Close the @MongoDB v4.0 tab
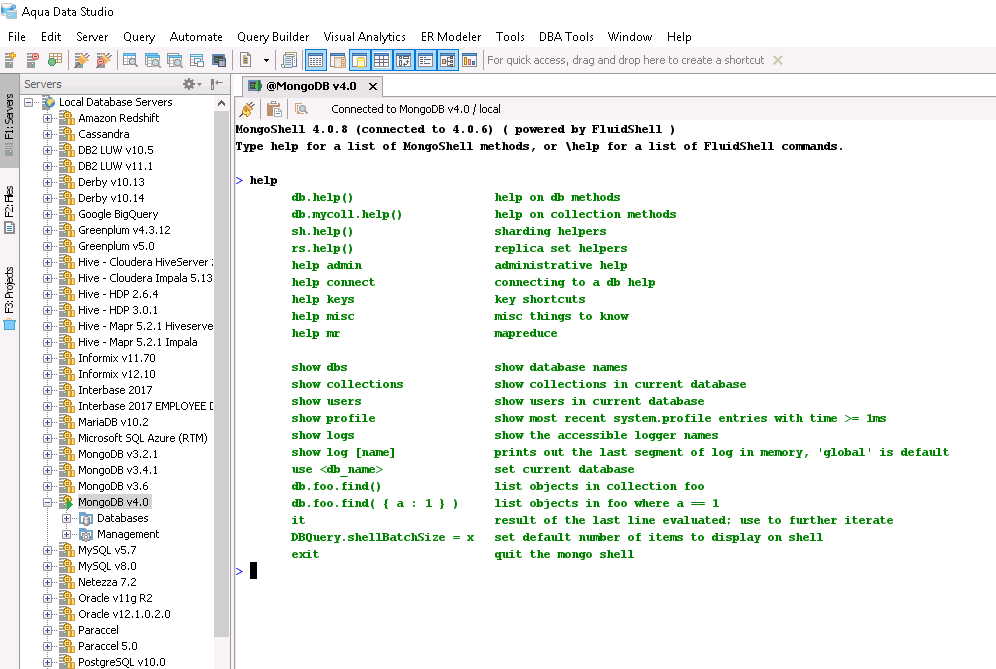 (372, 86)
